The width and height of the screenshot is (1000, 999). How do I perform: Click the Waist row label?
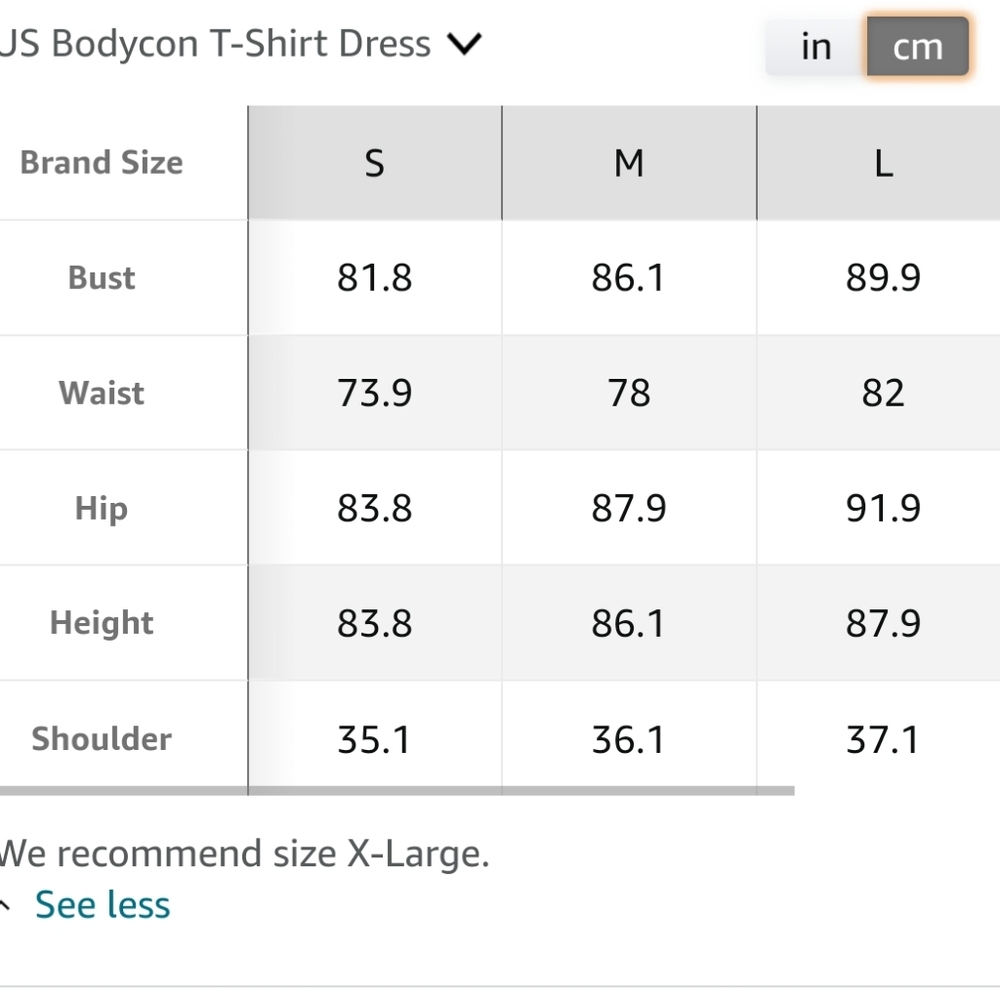tap(101, 393)
